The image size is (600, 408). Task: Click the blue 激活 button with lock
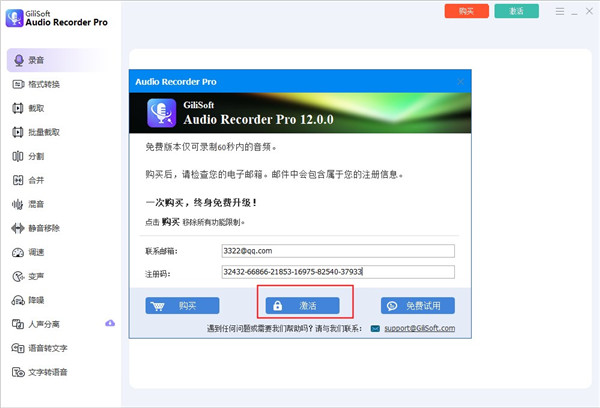[302, 306]
